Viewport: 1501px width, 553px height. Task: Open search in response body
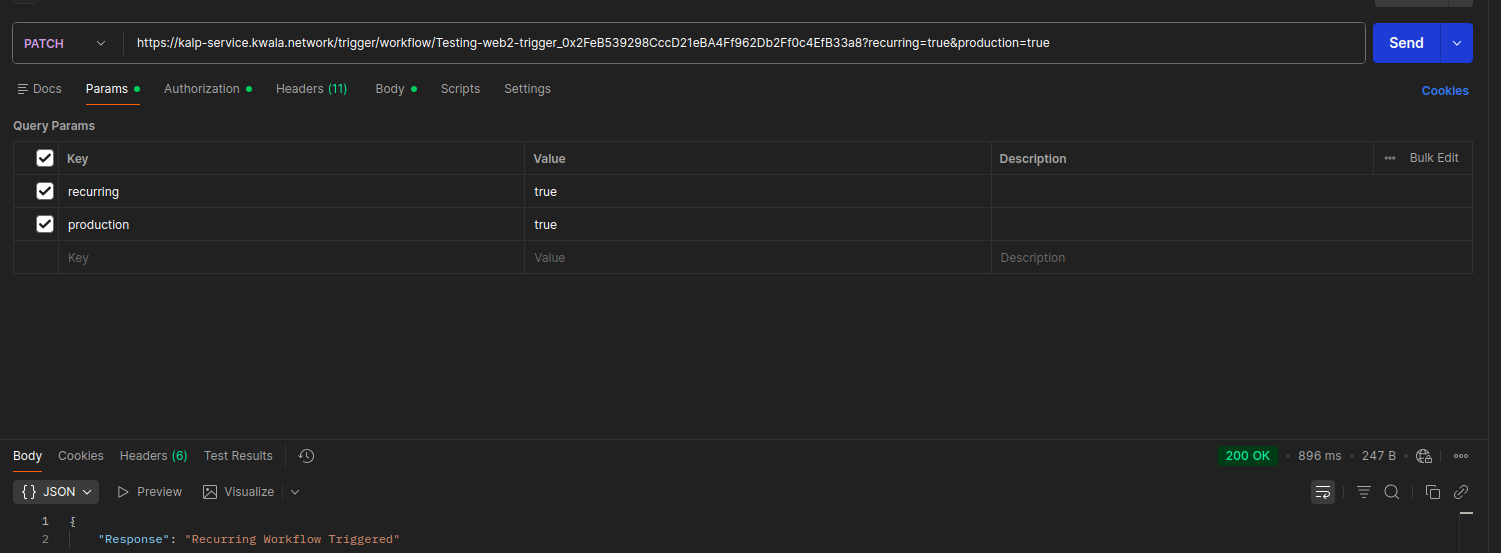(x=1391, y=492)
